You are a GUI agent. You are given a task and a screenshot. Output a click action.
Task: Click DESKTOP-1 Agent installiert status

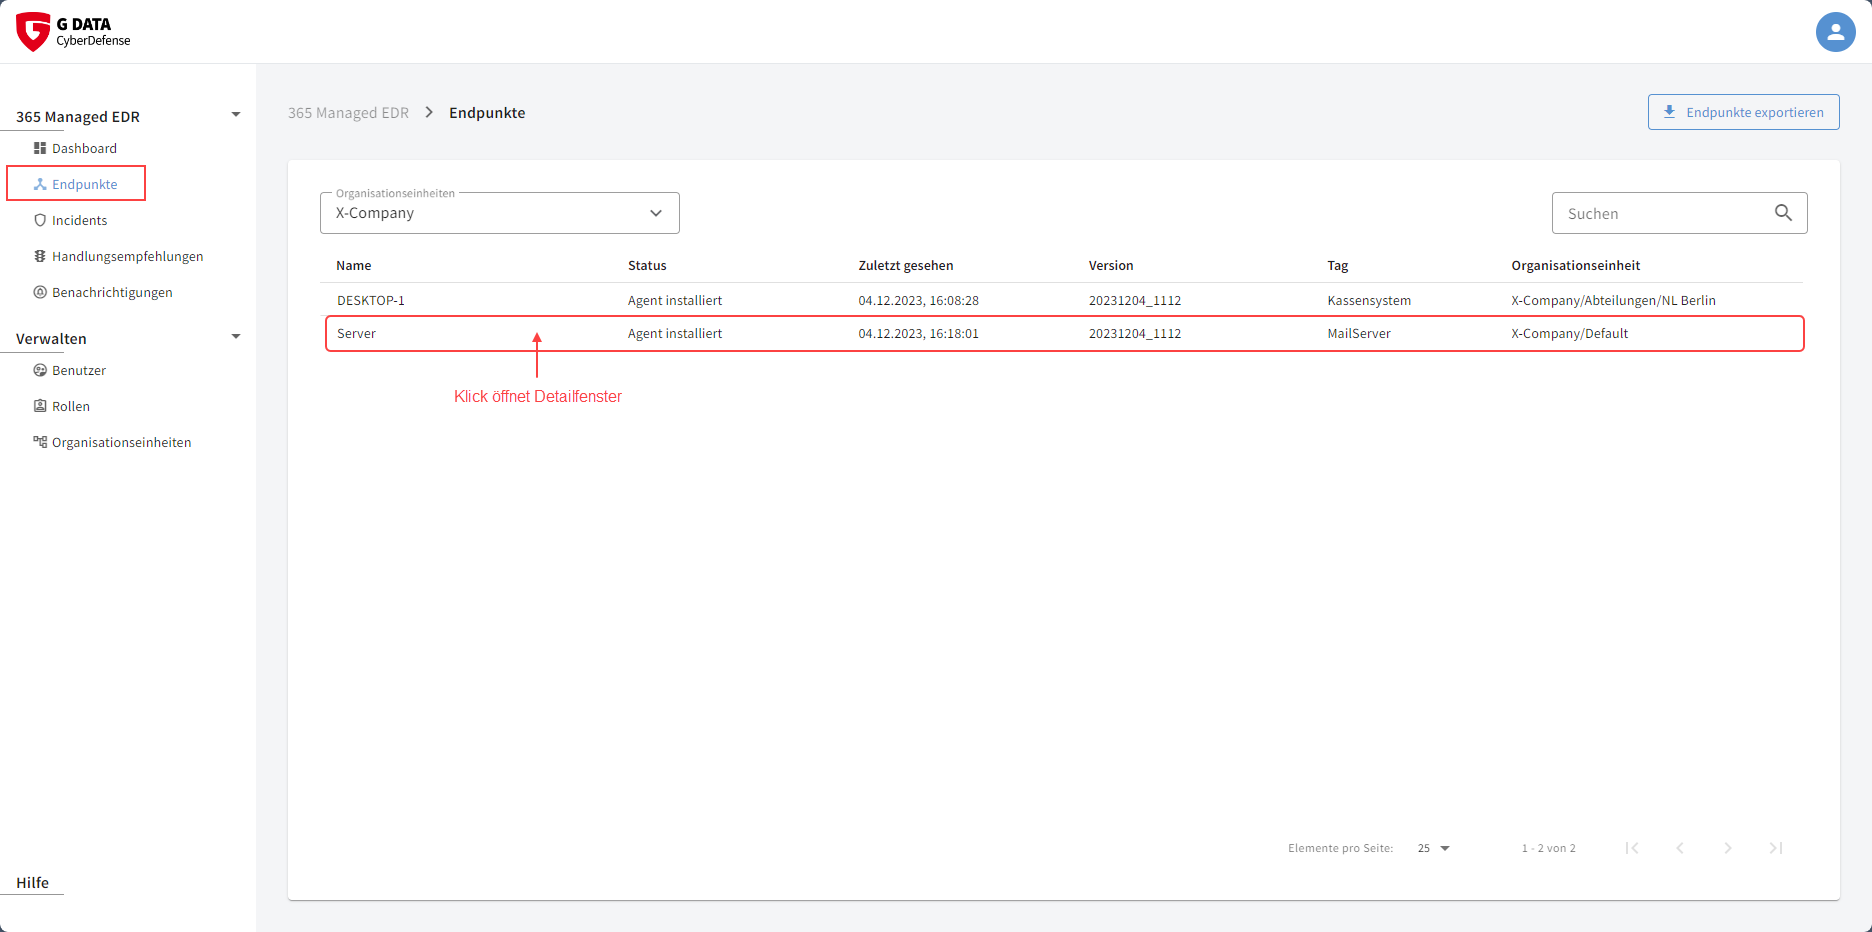coord(675,300)
